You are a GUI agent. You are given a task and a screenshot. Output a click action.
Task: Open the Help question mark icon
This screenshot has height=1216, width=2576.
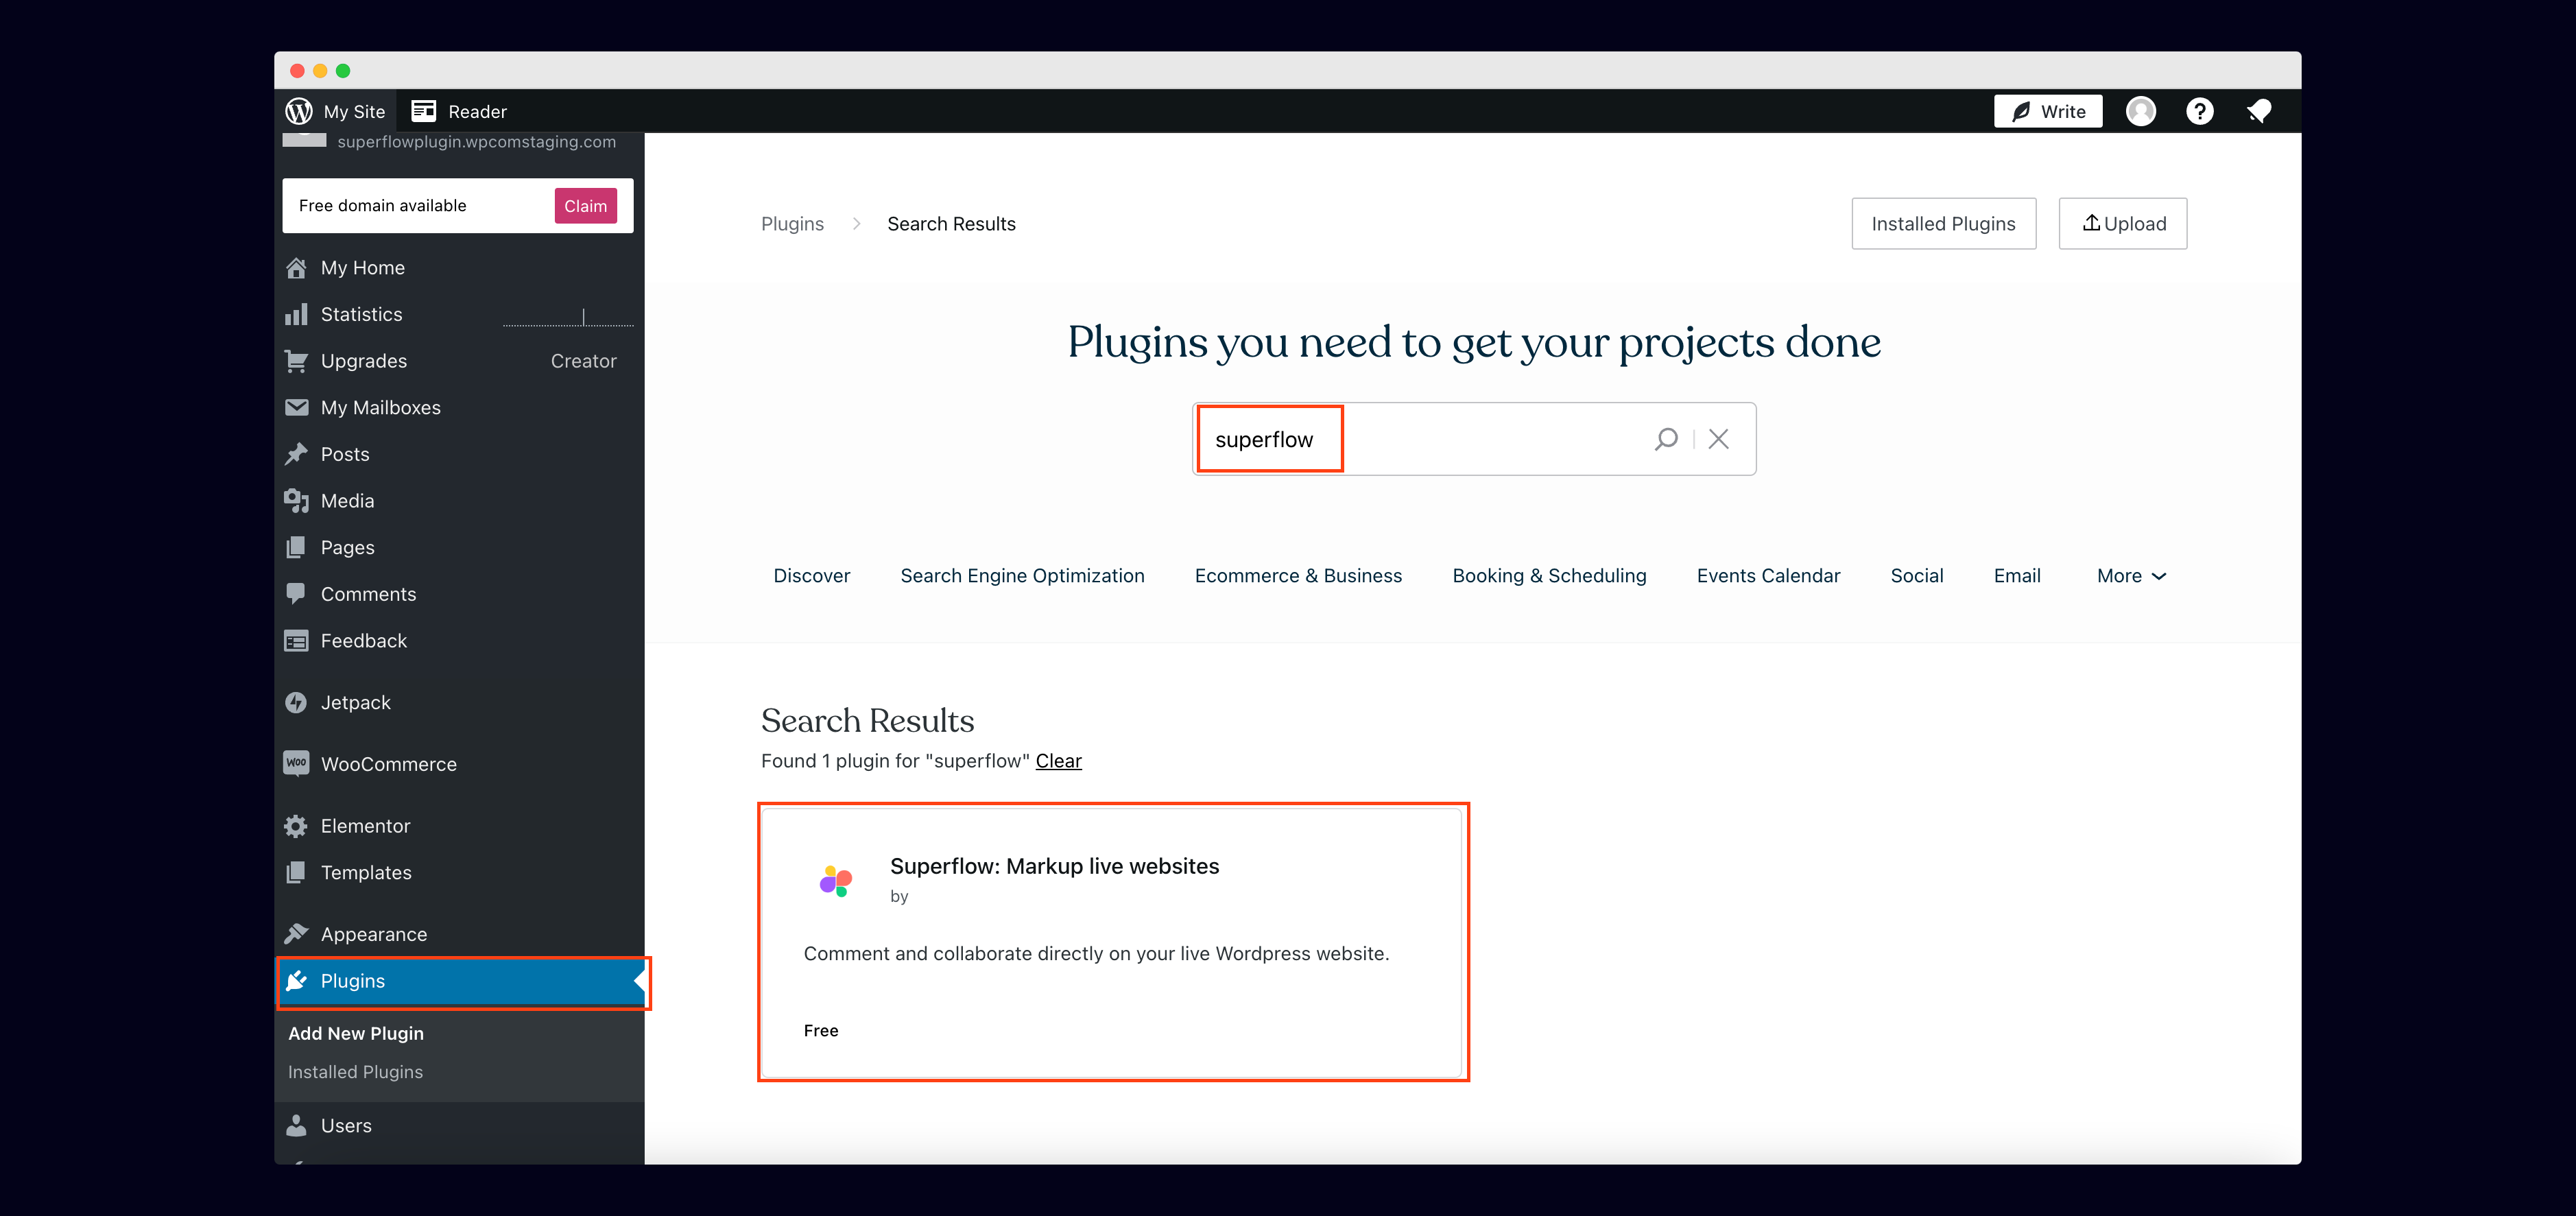pyautogui.click(x=2199, y=111)
